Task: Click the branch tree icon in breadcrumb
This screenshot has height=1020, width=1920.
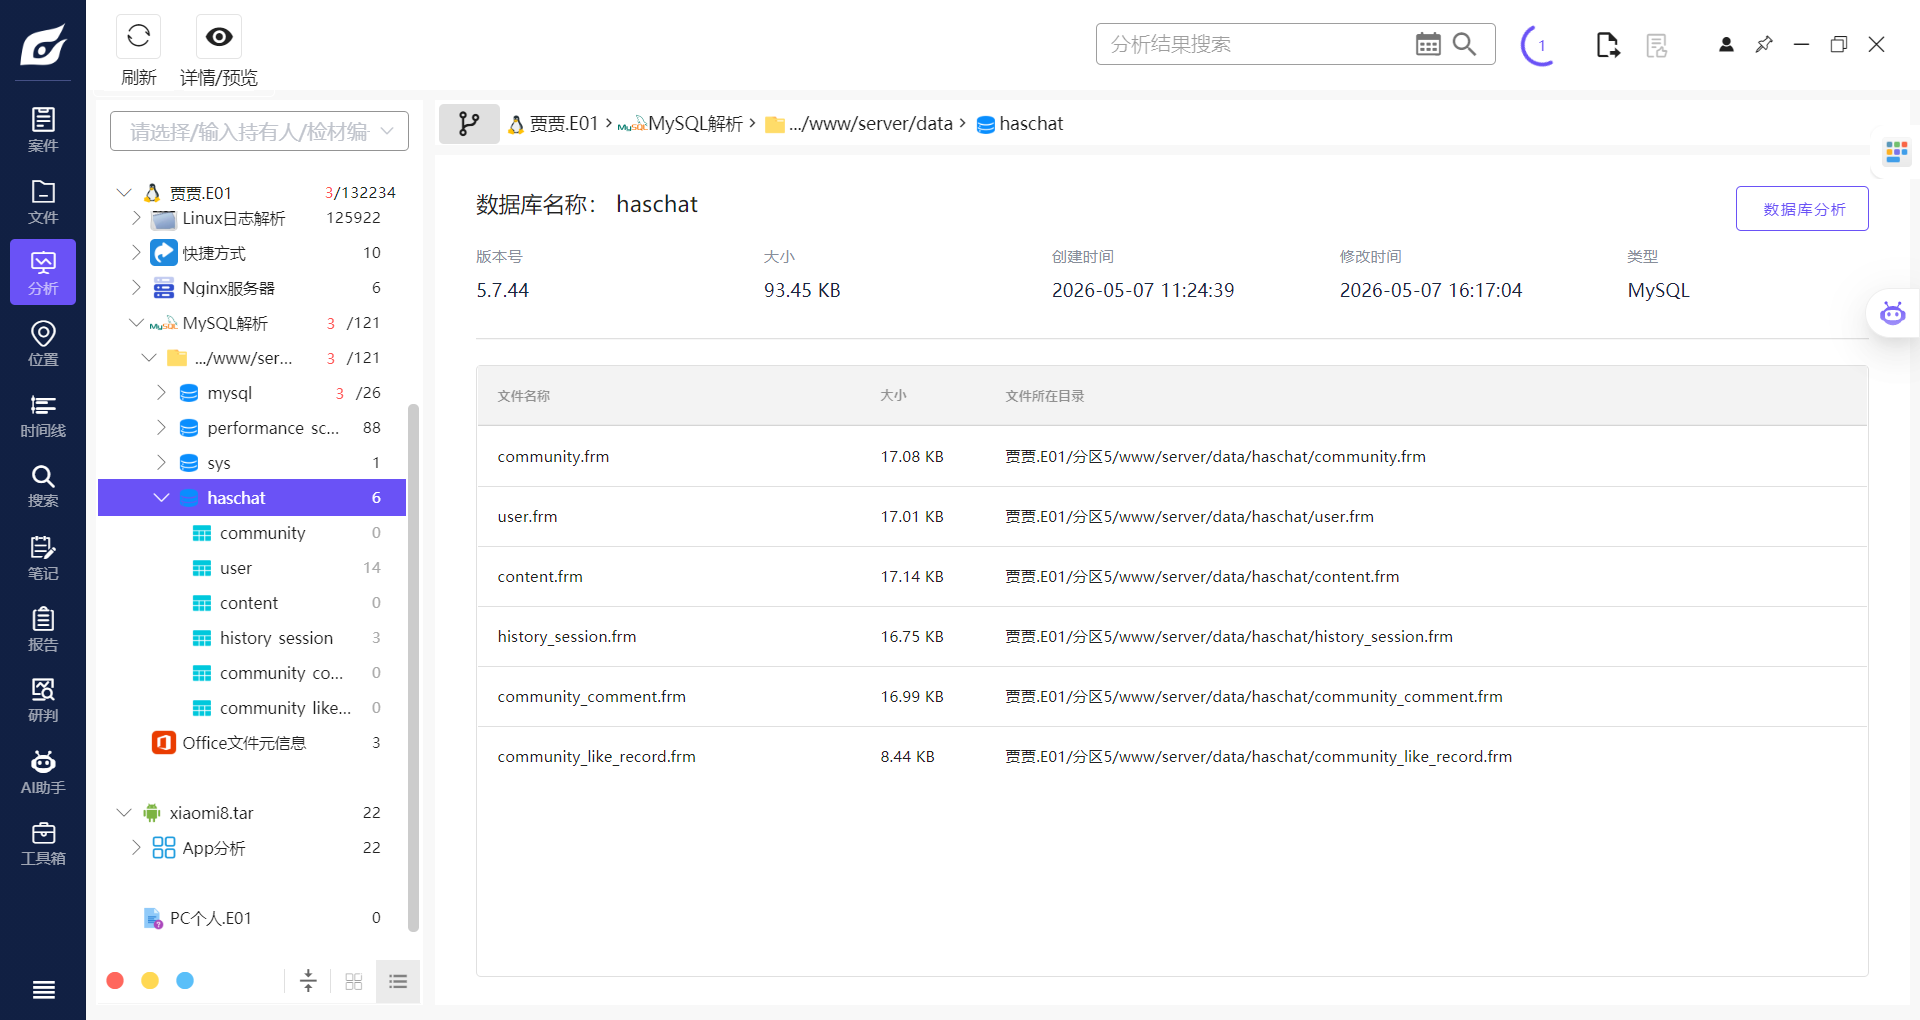Action: coord(469,124)
